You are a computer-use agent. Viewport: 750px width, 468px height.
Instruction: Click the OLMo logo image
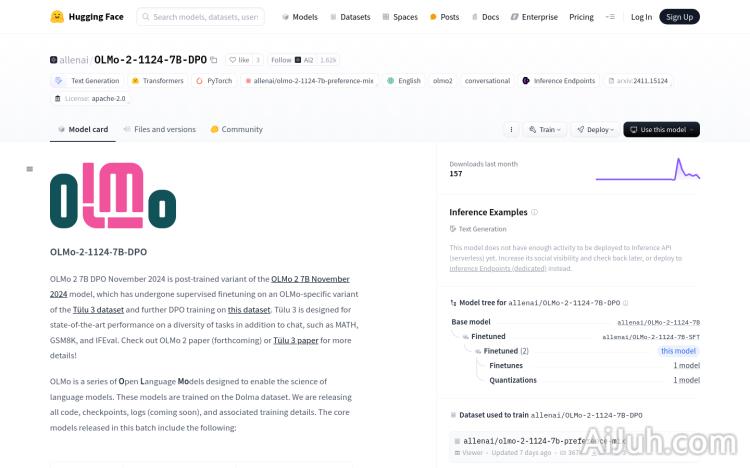tap(113, 201)
